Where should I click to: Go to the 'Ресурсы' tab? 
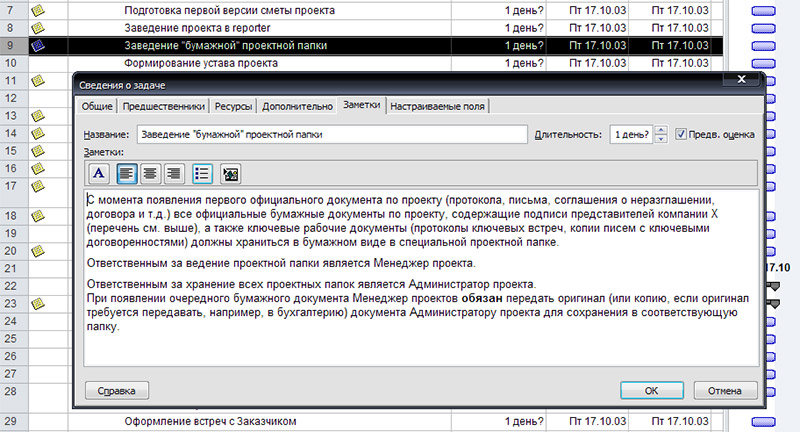tap(234, 105)
